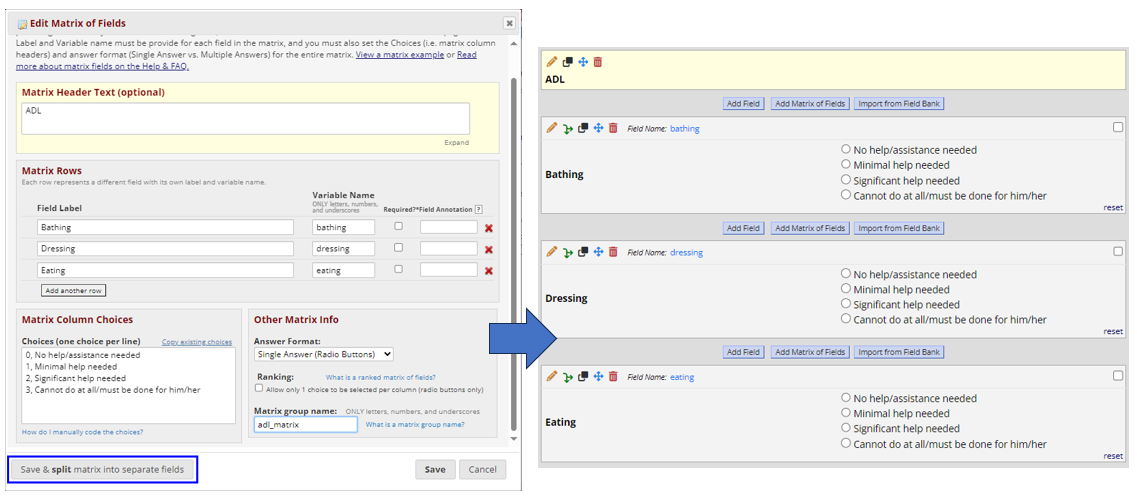The width and height of the screenshot is (1137, 496).
Task: Expand the Matrix Header Text box
Action: click(456, 143)
